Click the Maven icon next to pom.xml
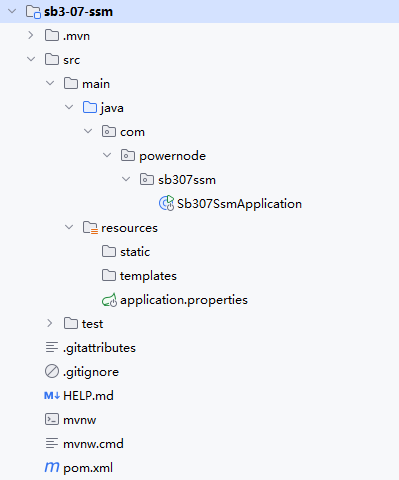399x480 pixels. (x=52, y=467)
